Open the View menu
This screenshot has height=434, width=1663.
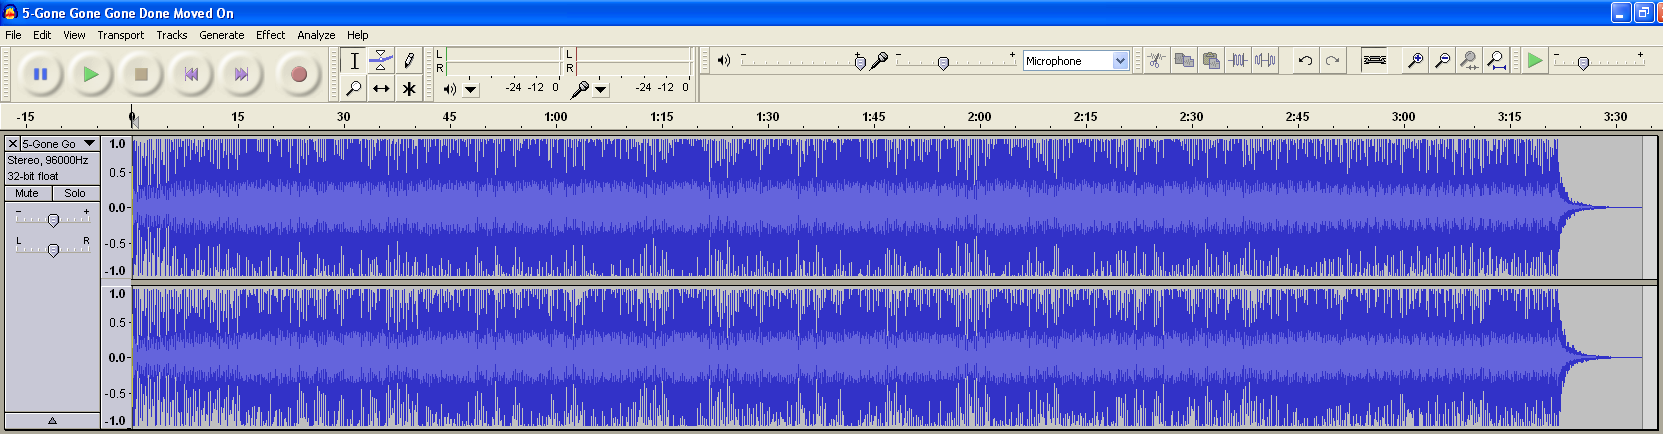click(x=74, y=35)
